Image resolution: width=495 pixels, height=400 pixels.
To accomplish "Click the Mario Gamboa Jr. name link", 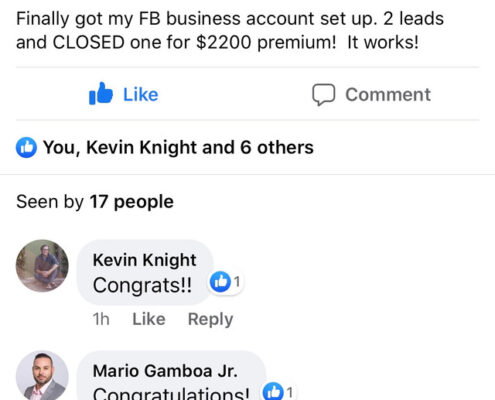I will [x=165, y=371].
